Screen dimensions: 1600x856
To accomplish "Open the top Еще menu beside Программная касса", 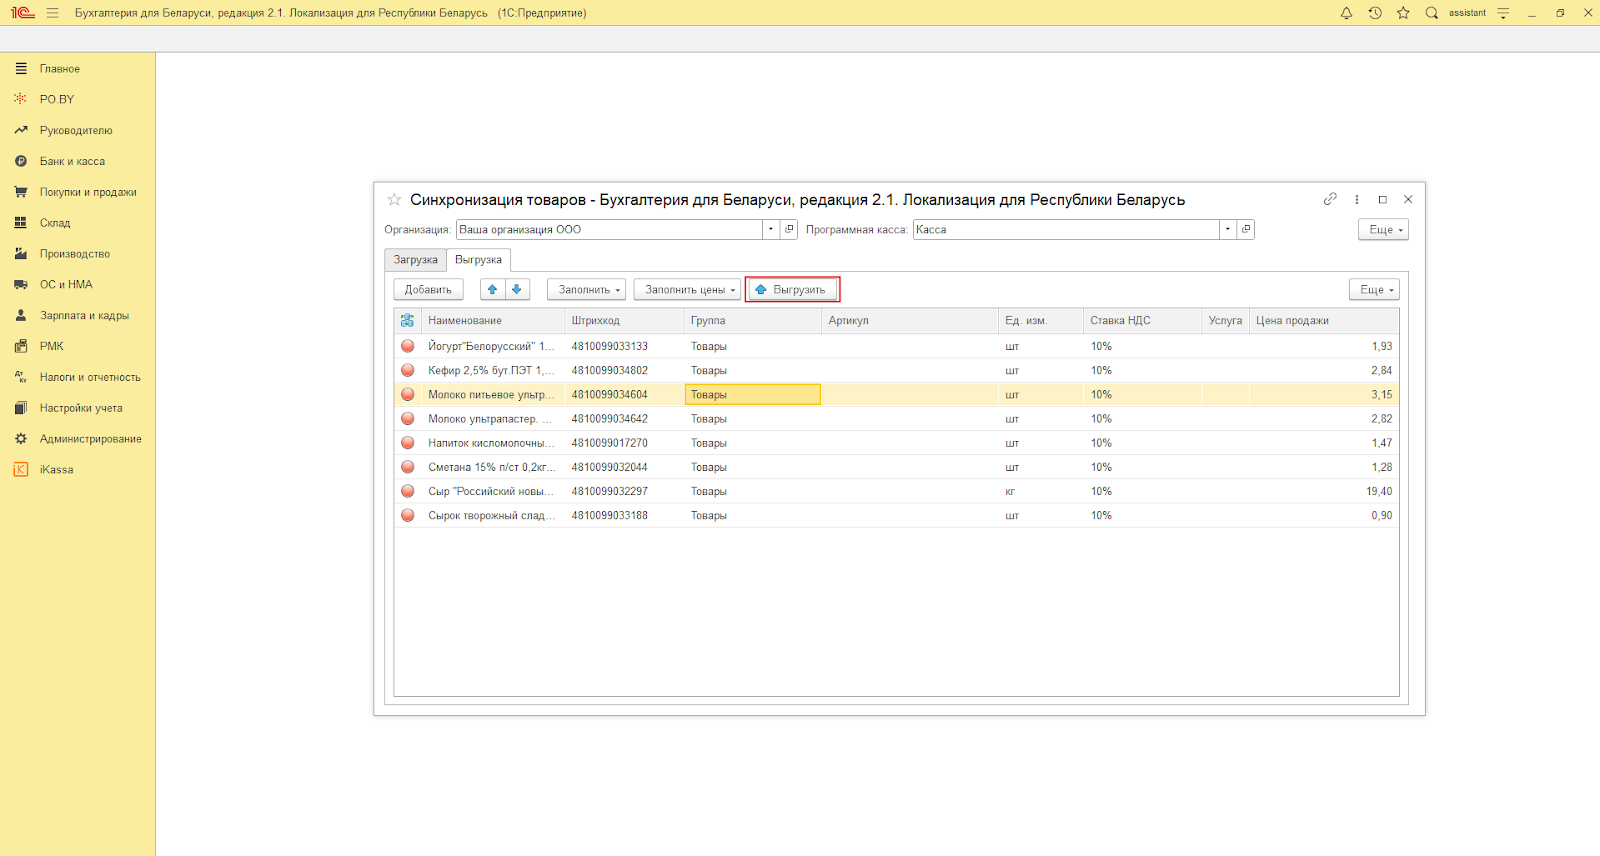I will pos(1383,229).
